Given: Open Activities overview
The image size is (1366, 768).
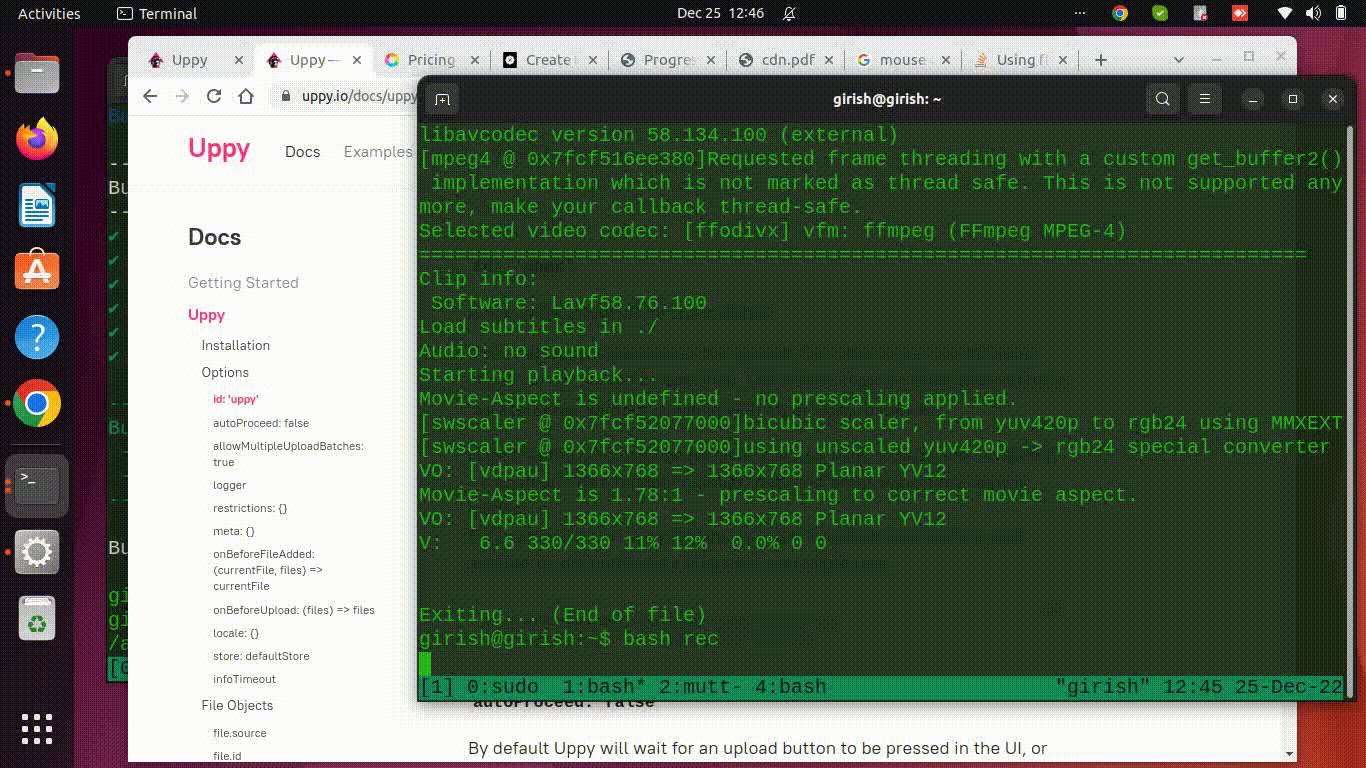Looking at the screenshot, I should pyautogui.click(x=49, y=14).
